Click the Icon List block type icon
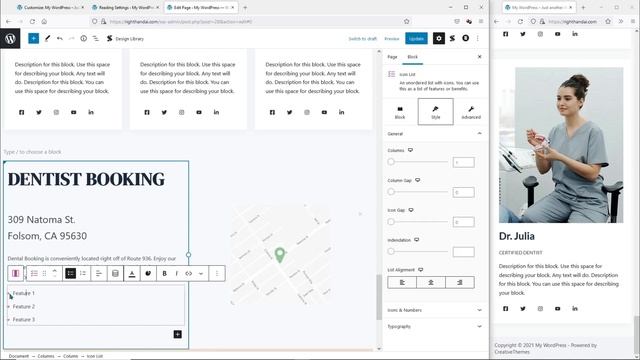 point(34,273)
